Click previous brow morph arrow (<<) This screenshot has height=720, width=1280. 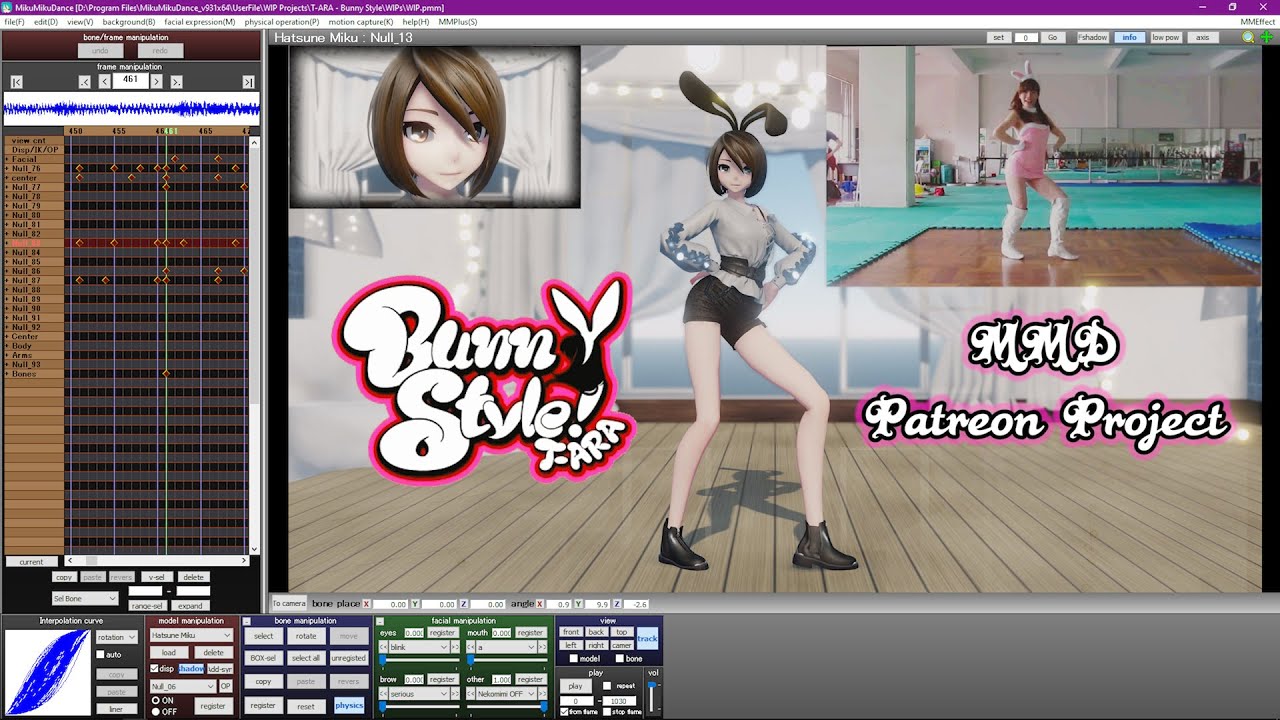point(383,694)
